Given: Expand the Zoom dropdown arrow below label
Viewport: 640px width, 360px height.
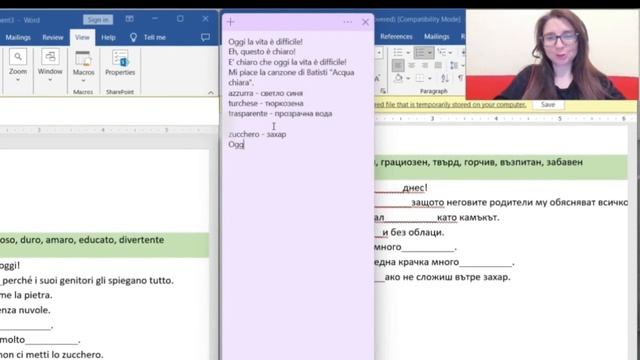Looking at the screenshot, I should coord(18,80).
